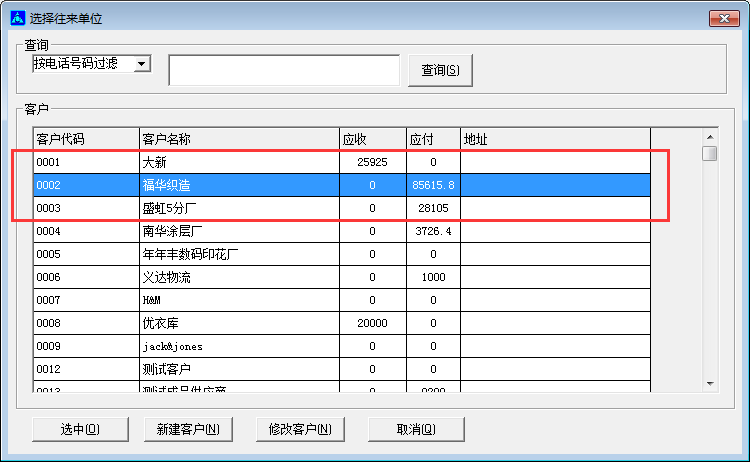
Task: Select customer 福华织造
Action: pos(342,185)
